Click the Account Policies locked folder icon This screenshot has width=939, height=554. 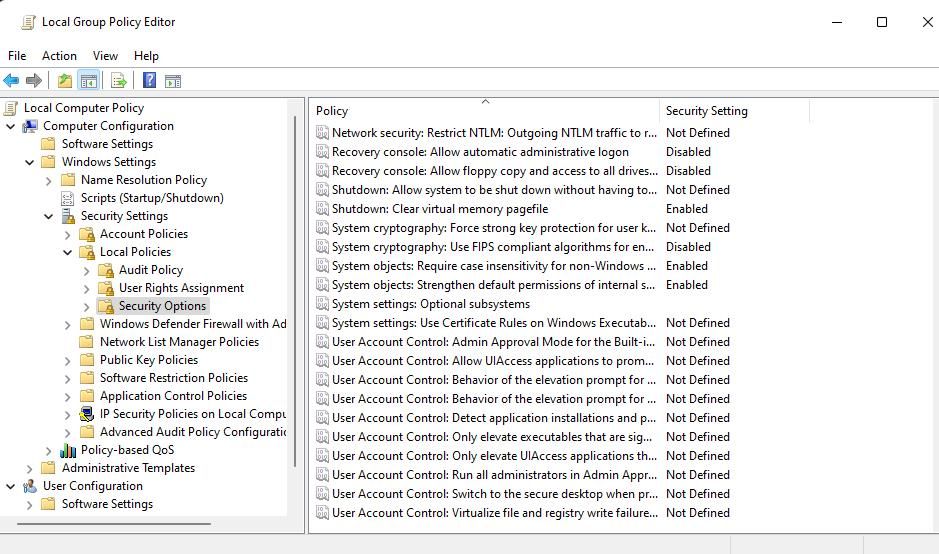(87, 234)
